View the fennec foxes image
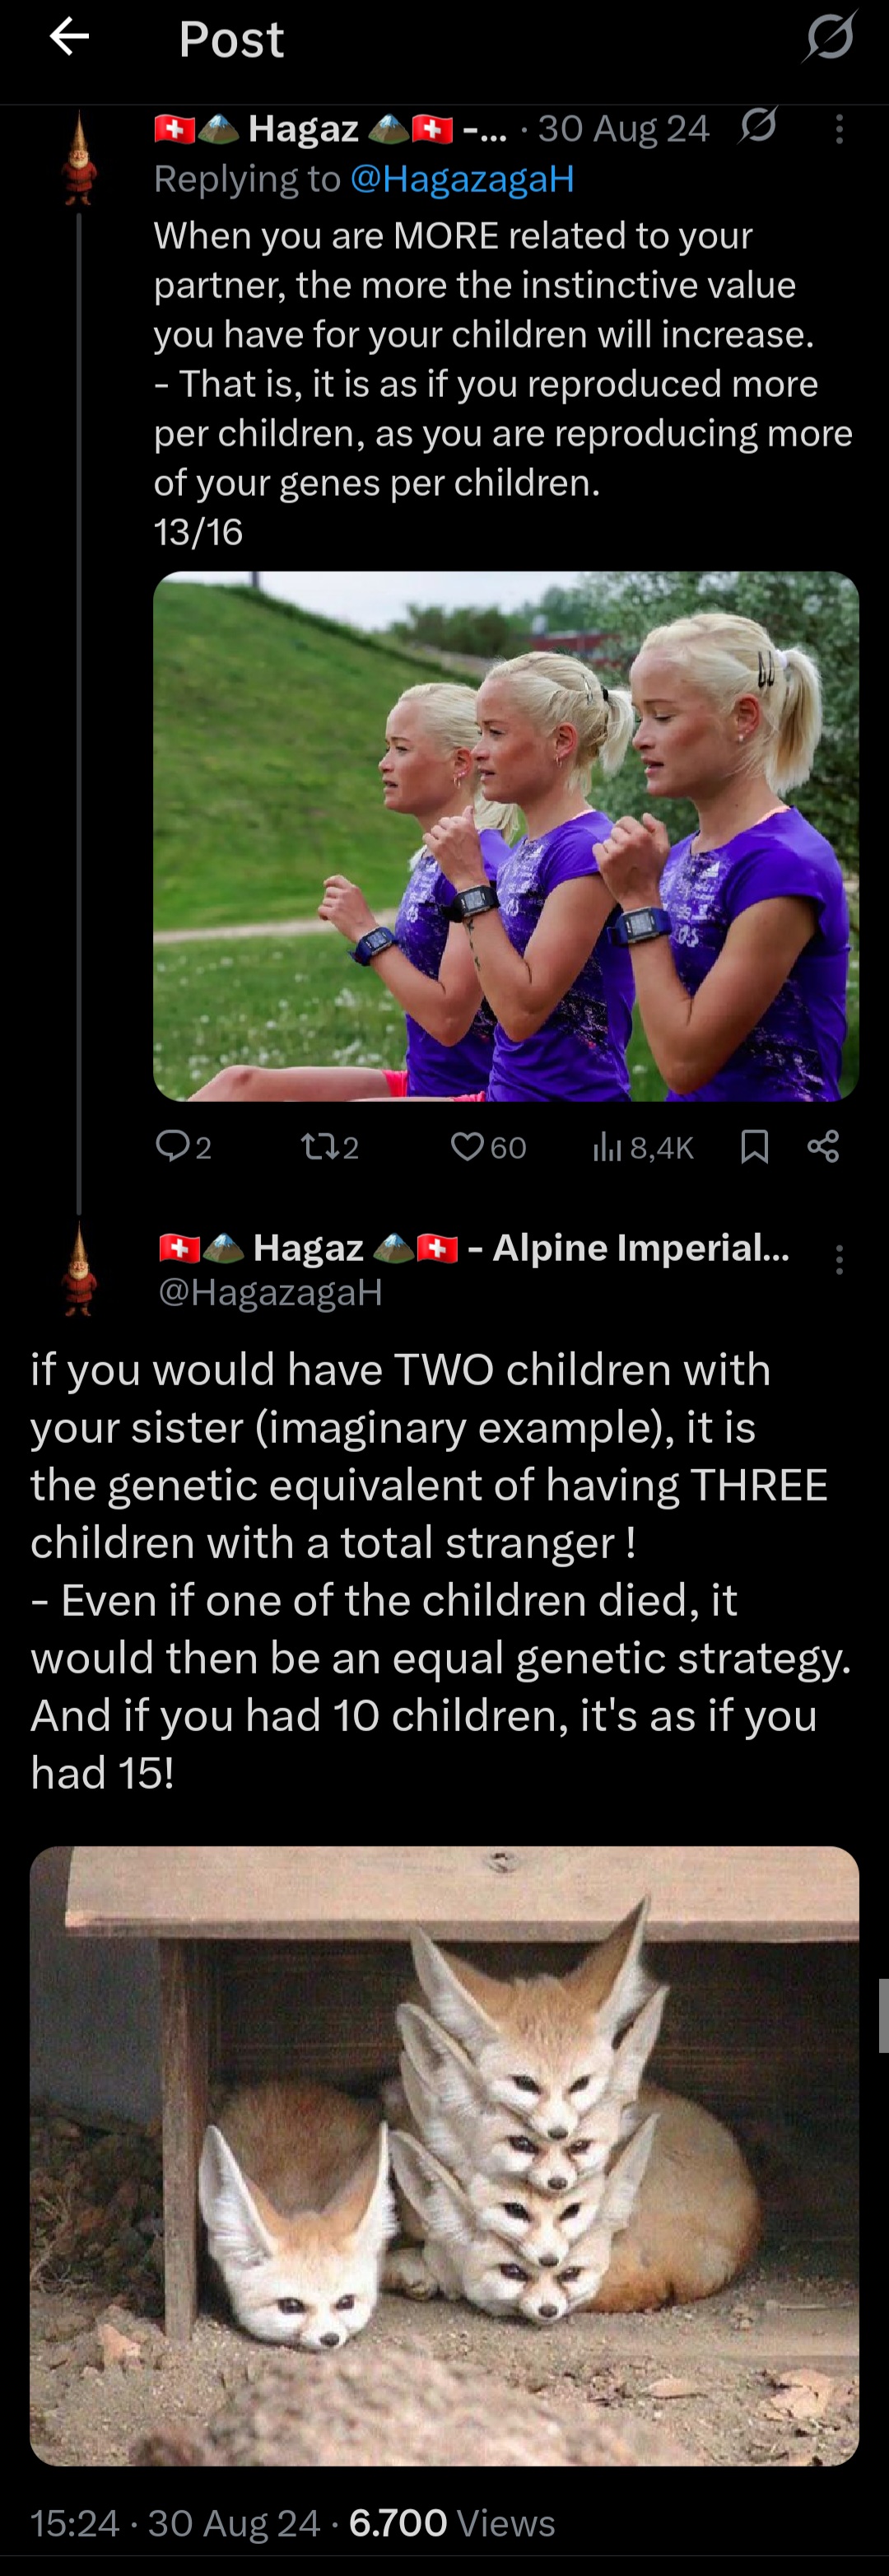The width and height of the screenshot is (889, 2576). tap(444, 2155)
